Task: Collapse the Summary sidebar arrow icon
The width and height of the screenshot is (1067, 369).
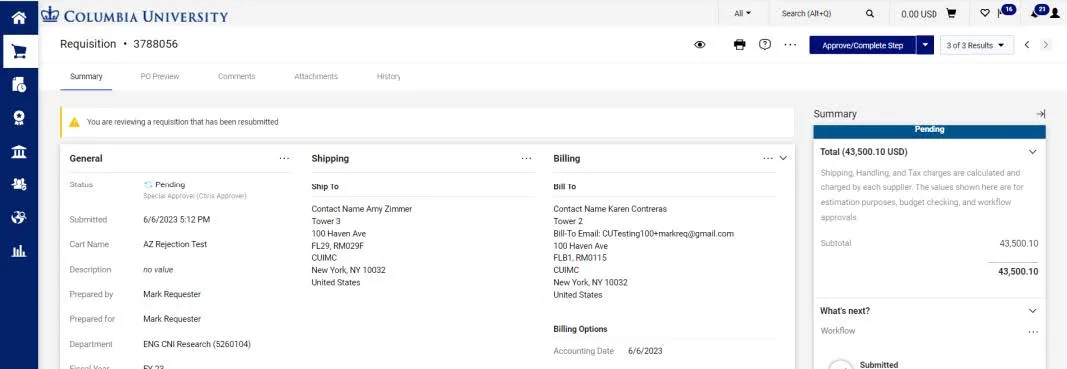Action: pyautogui.click(x=1040, y=114)
